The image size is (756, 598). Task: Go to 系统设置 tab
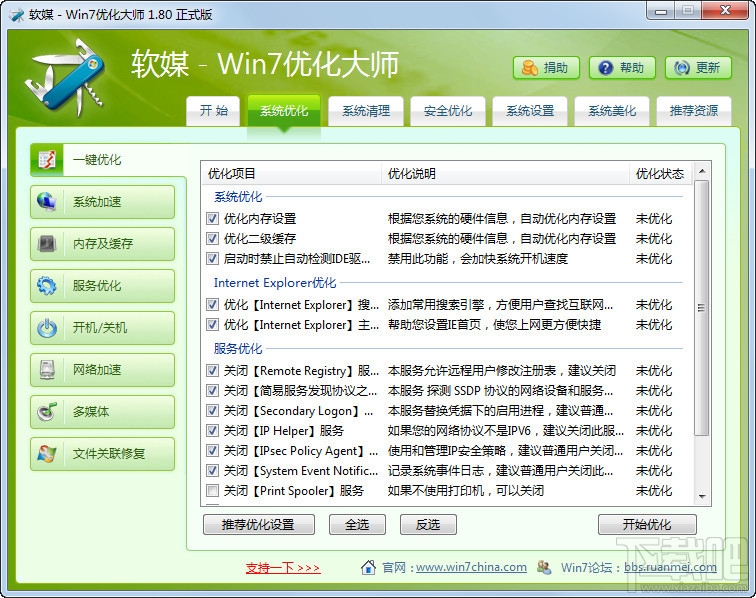click(530, 111)
